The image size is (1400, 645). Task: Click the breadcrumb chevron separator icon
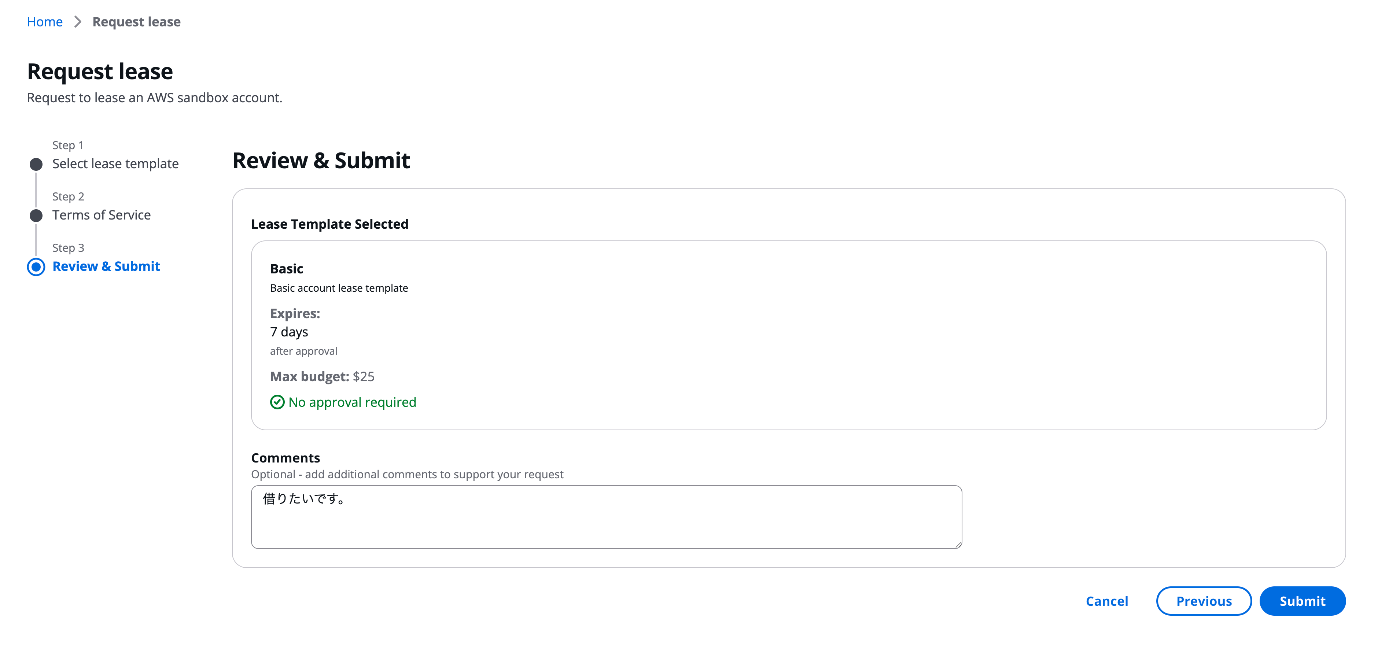[78, 21]
